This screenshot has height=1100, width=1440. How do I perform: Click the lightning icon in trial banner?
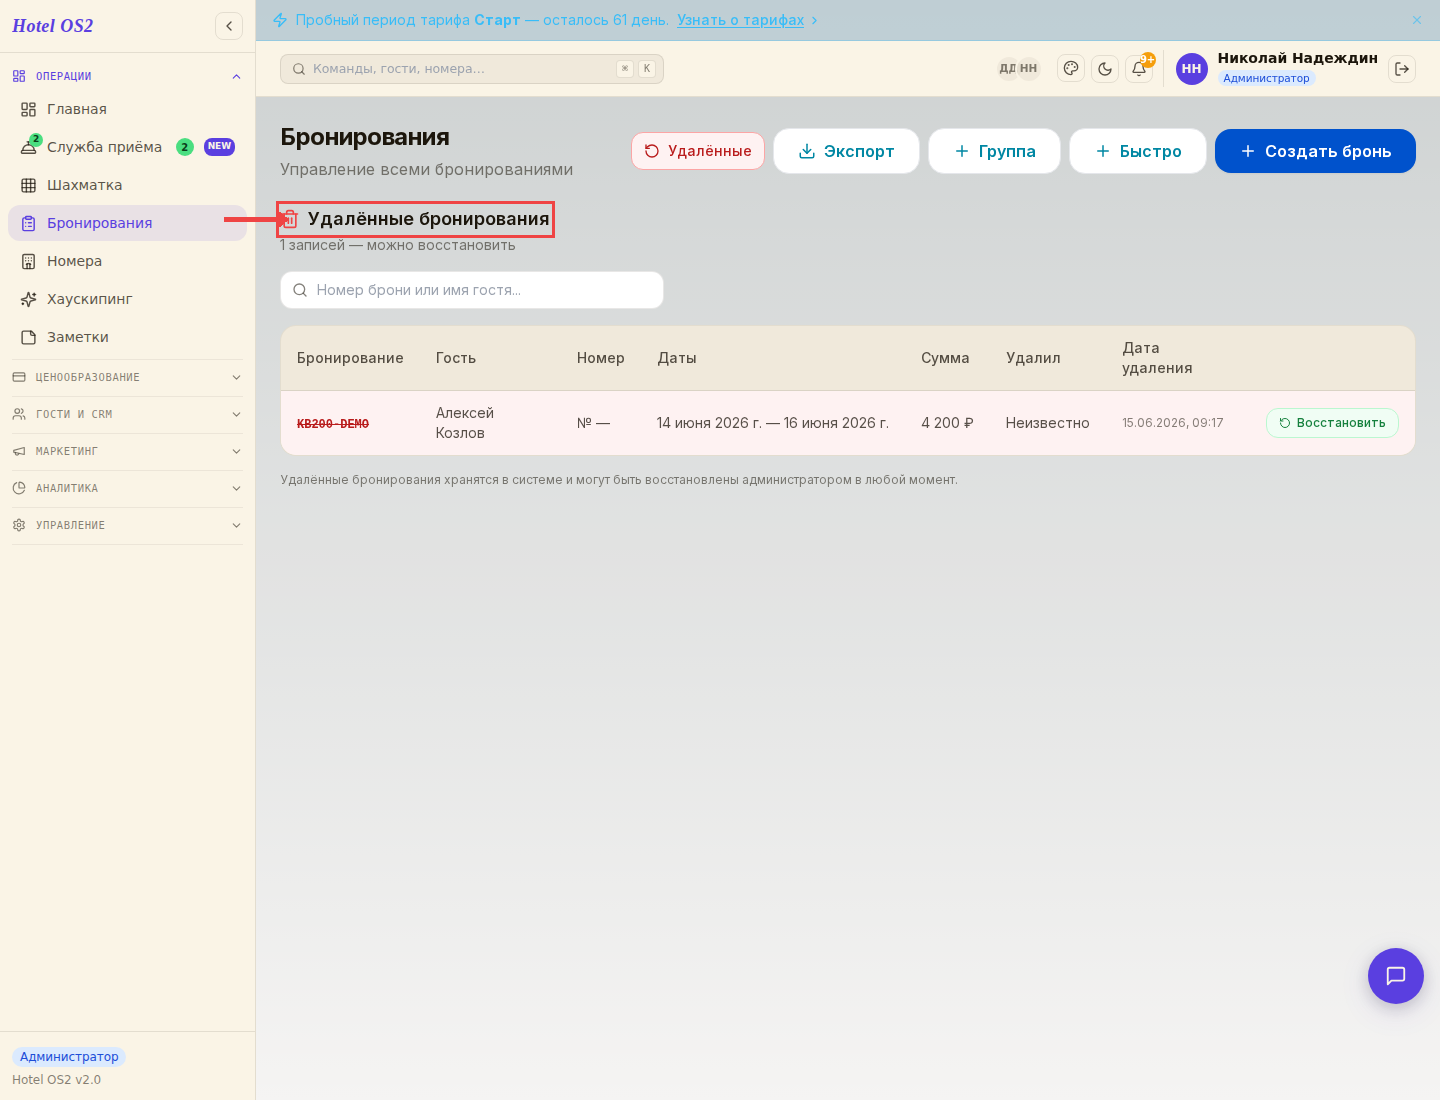280,20
